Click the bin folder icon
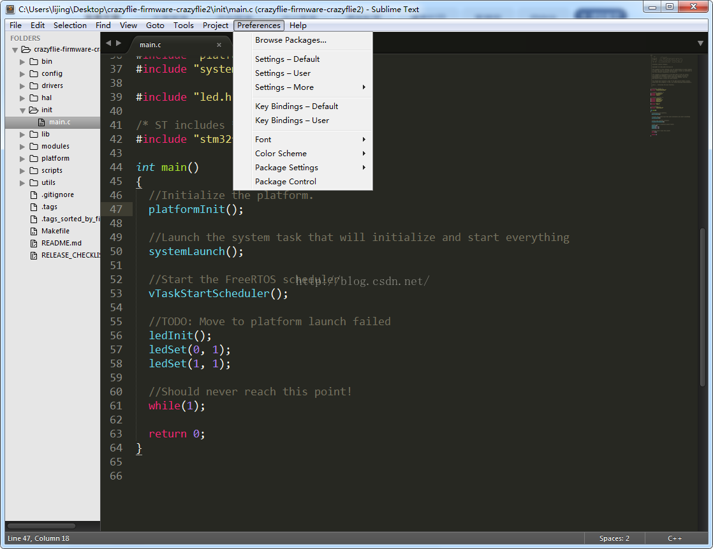The width and height of the screenshot is (713, 549). [34, 61]
